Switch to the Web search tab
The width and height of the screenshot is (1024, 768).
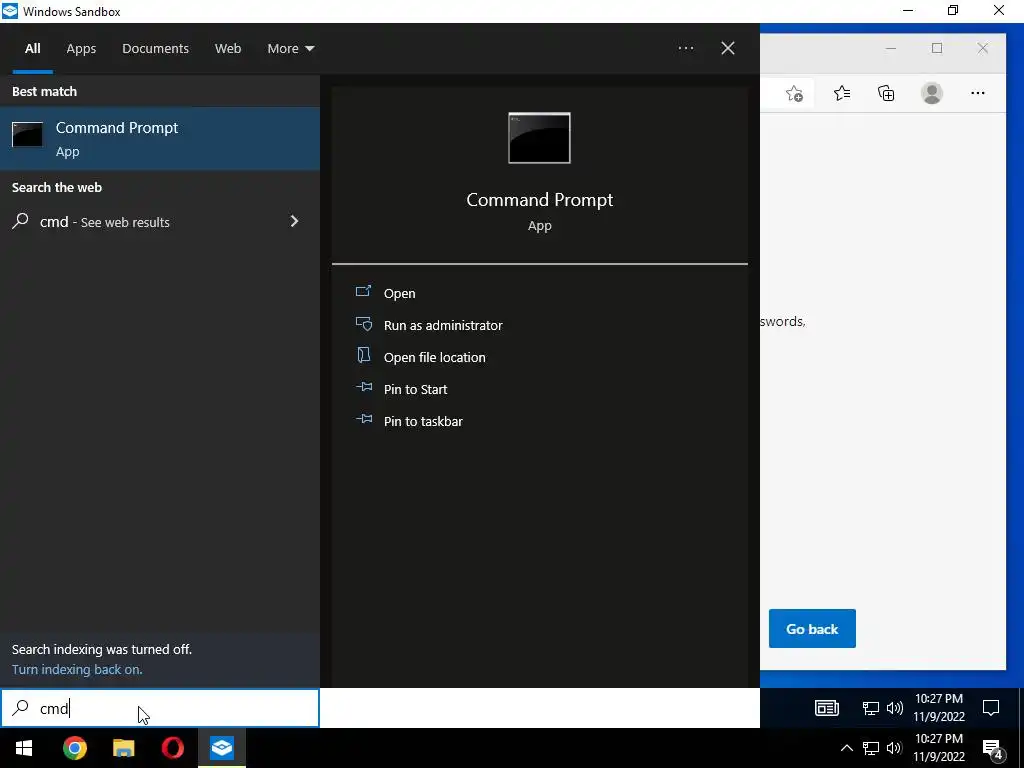click(x=228, y=48)
